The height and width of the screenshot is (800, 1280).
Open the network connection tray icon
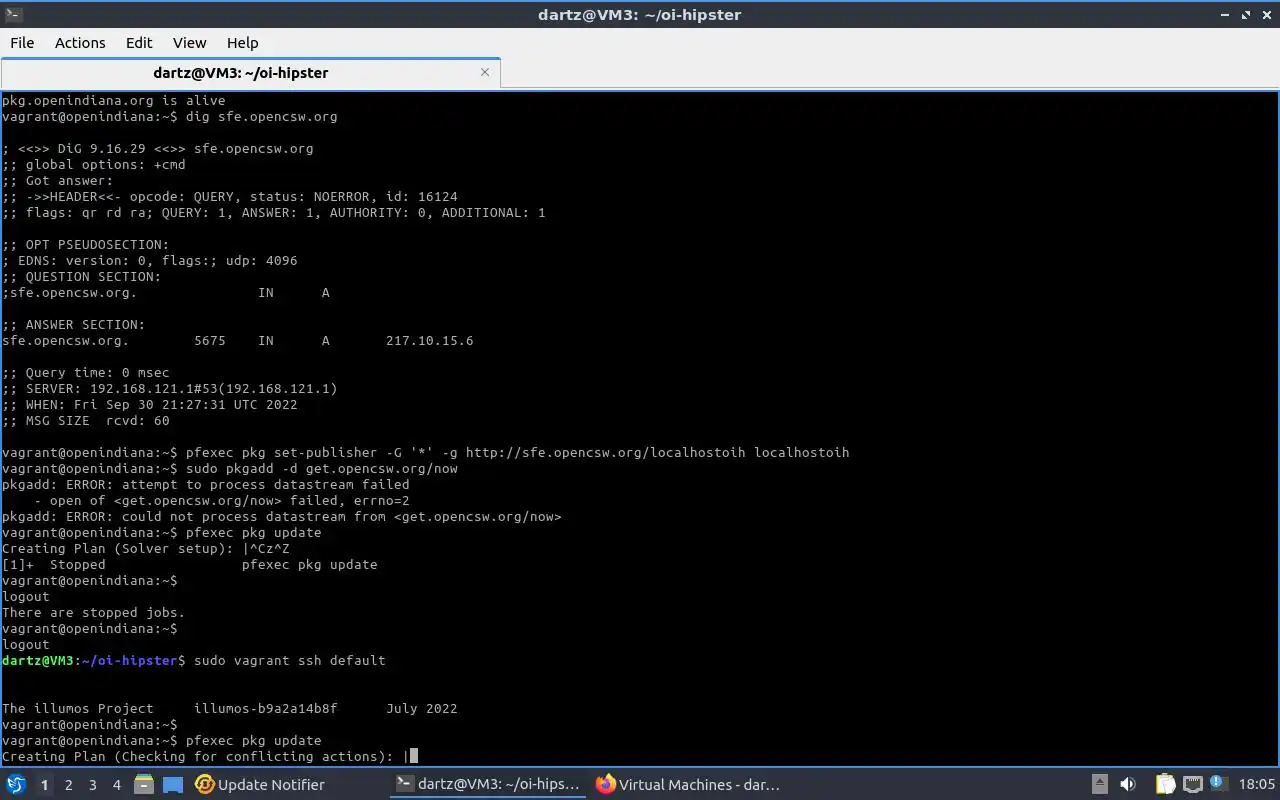pyautogui.click(x=1192, y=784)
